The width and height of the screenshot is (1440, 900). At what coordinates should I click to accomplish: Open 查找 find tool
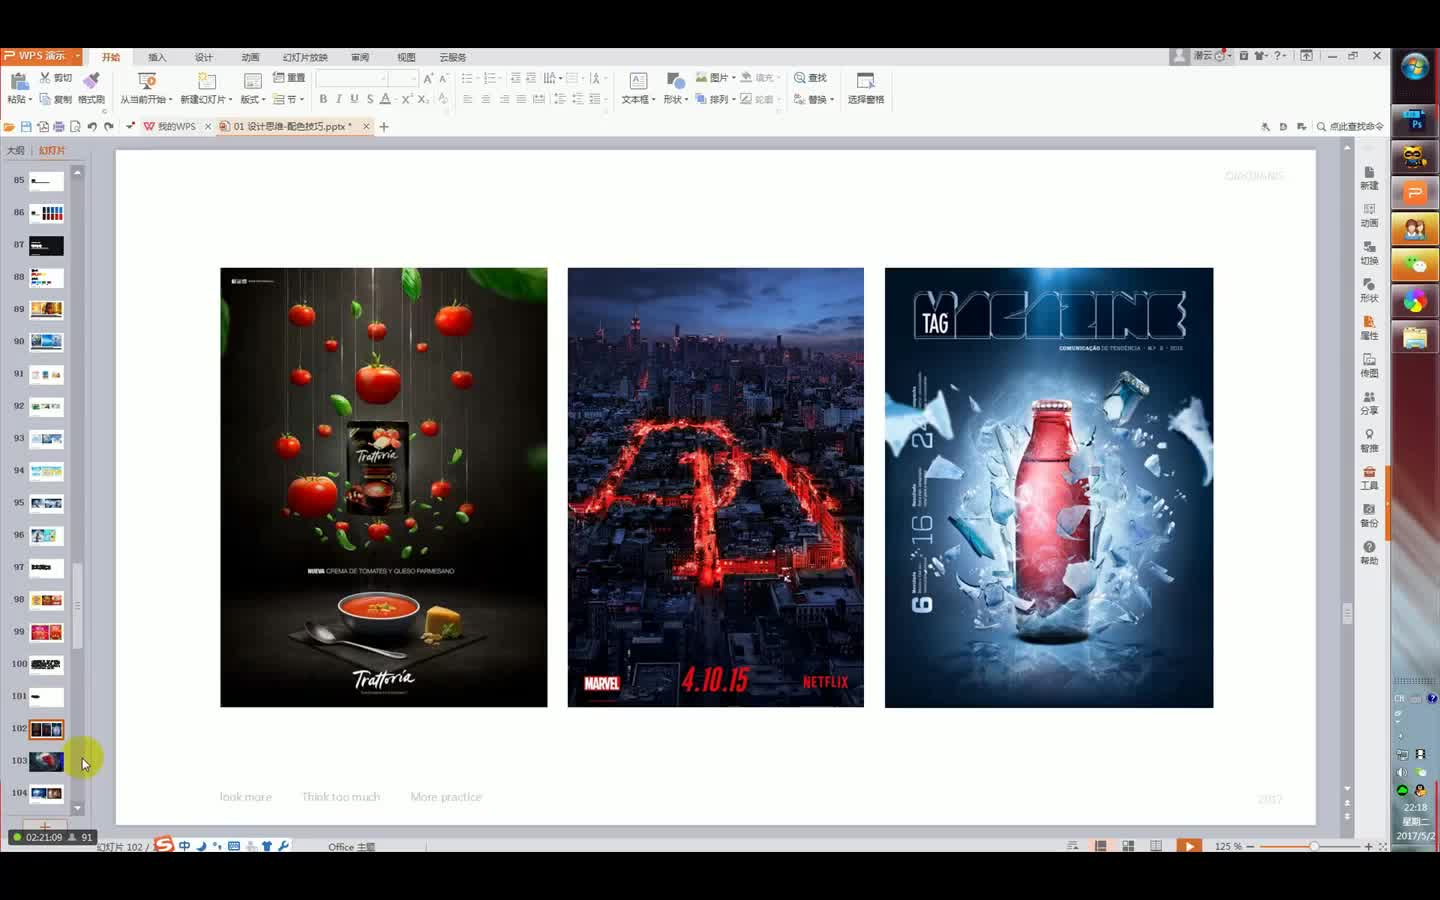pyautogui.click(x=810, y=78)
